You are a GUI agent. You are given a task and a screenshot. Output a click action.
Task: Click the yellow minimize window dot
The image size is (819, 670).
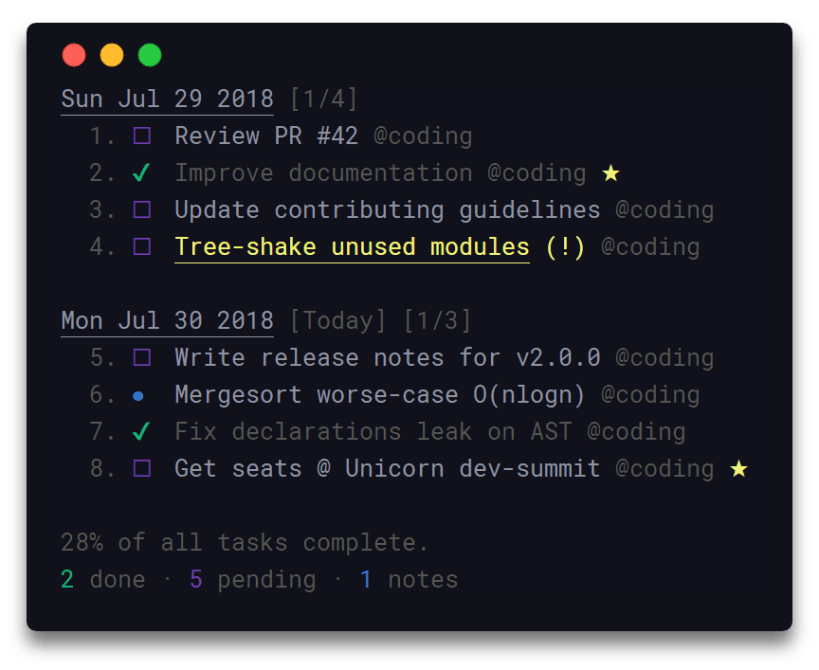(112, 55)
